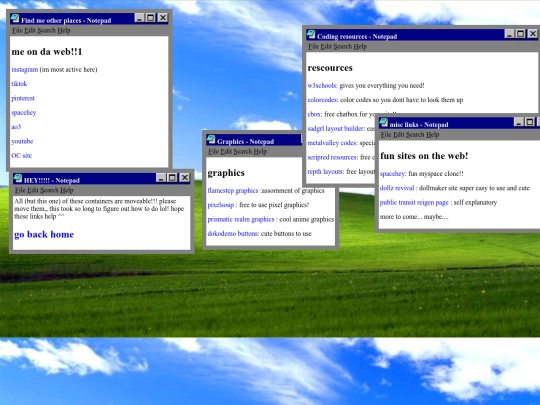Open Help menu in misc links window

(432, 134)
